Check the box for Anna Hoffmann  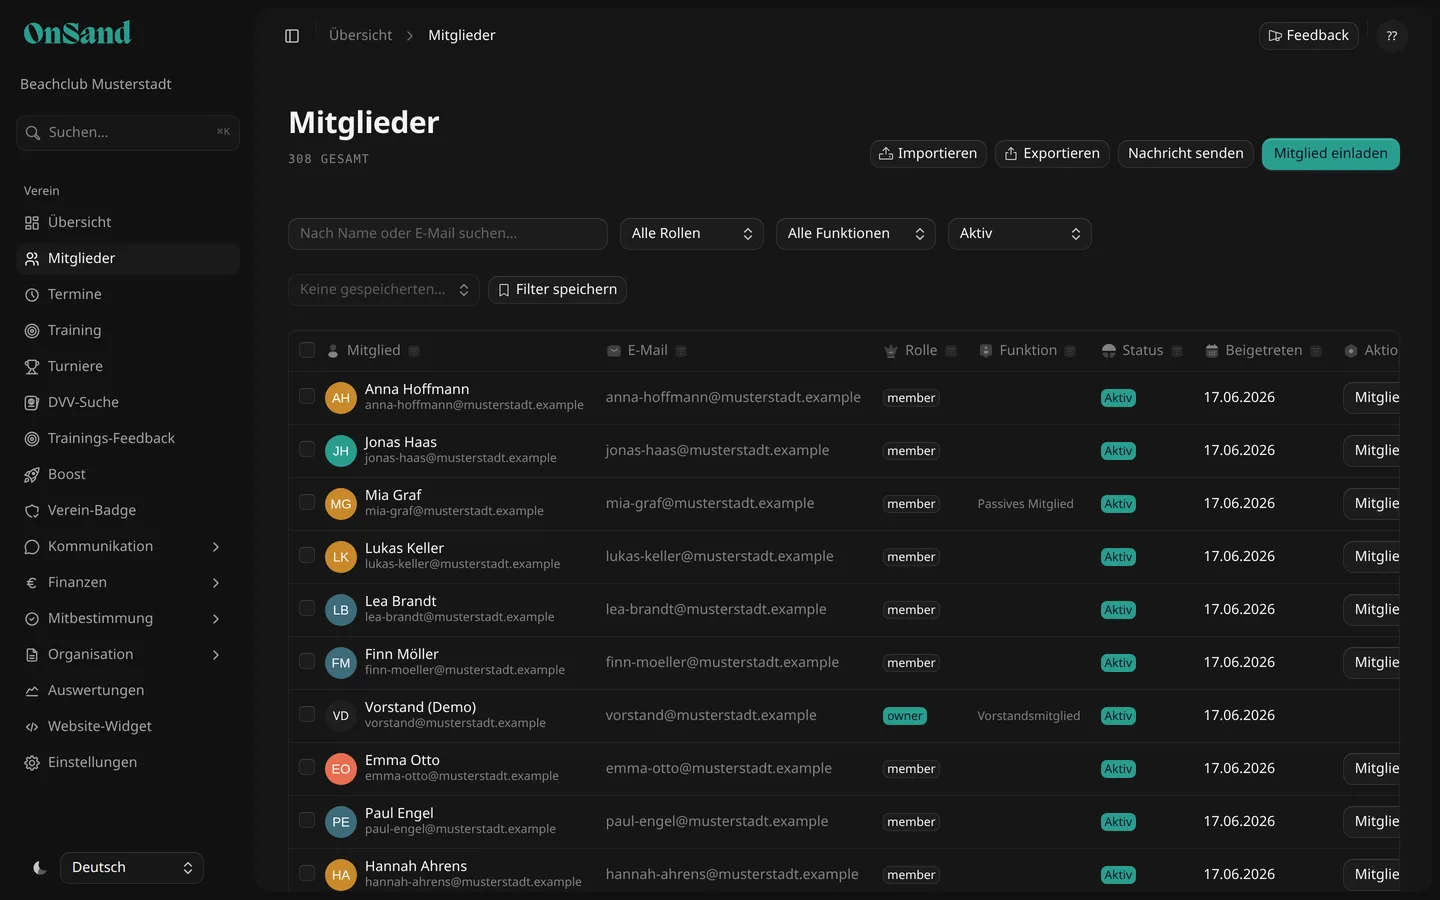307,396
